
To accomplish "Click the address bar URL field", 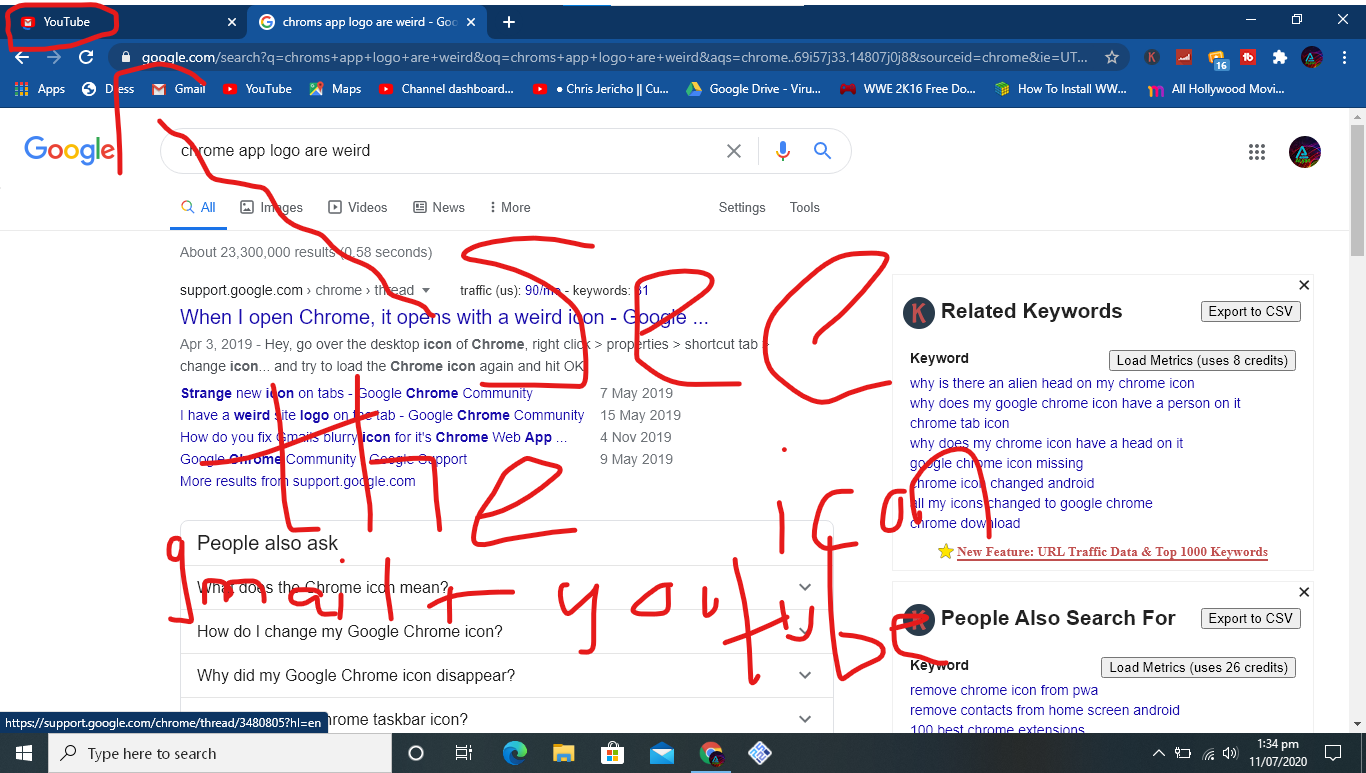I will tap(615, 58).
